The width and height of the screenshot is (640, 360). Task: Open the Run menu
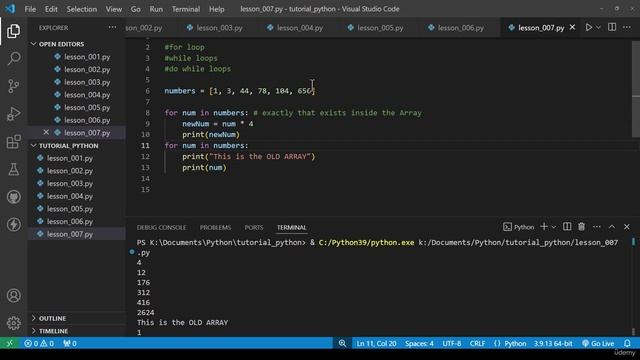[156, 9]
